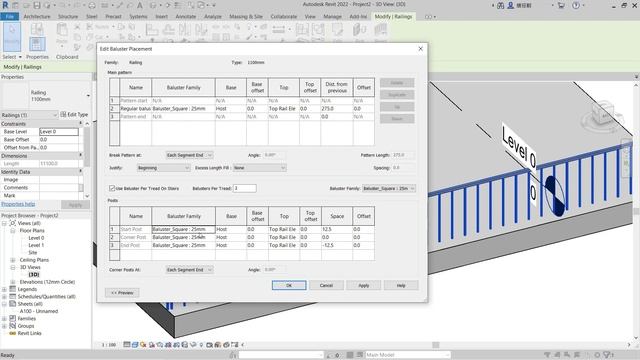
Task: Click the Schedules/Quantities icon in Project Browser
Action: [x=13, y=296]
